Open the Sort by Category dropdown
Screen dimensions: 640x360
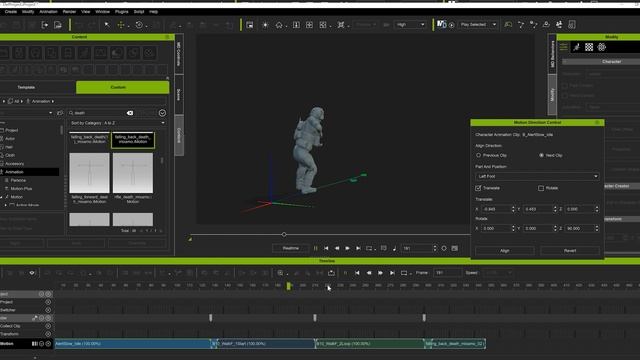(118, 123)
